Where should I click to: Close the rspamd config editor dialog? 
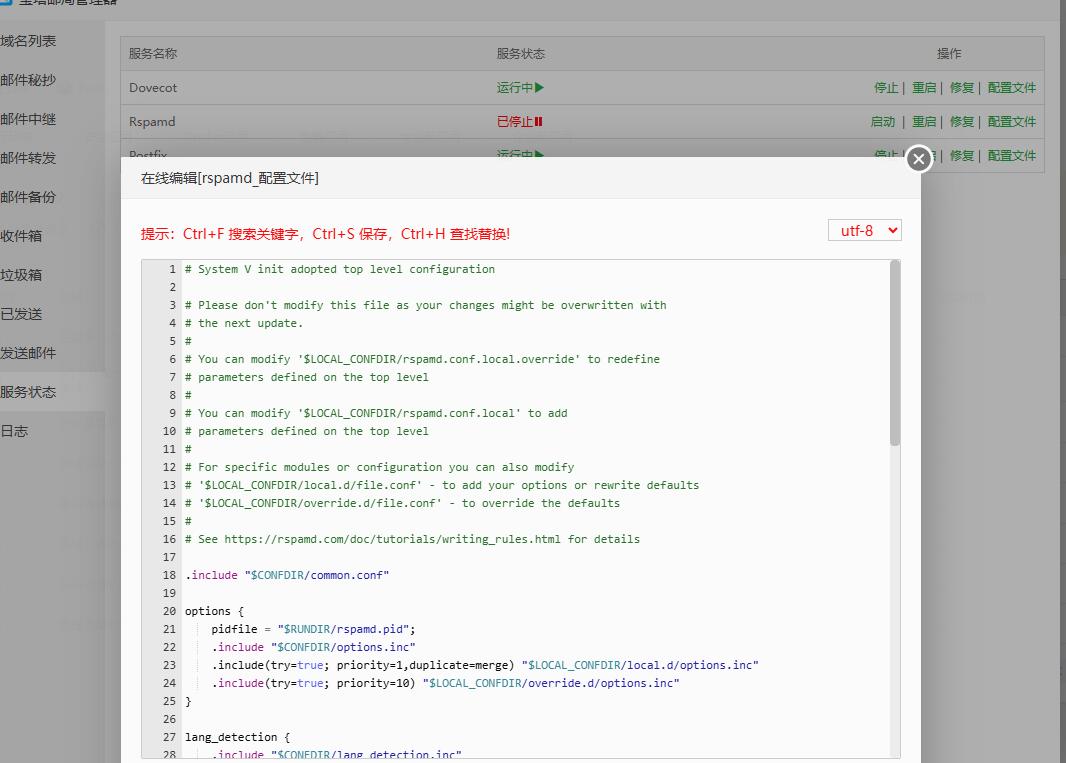coord(918,159)
